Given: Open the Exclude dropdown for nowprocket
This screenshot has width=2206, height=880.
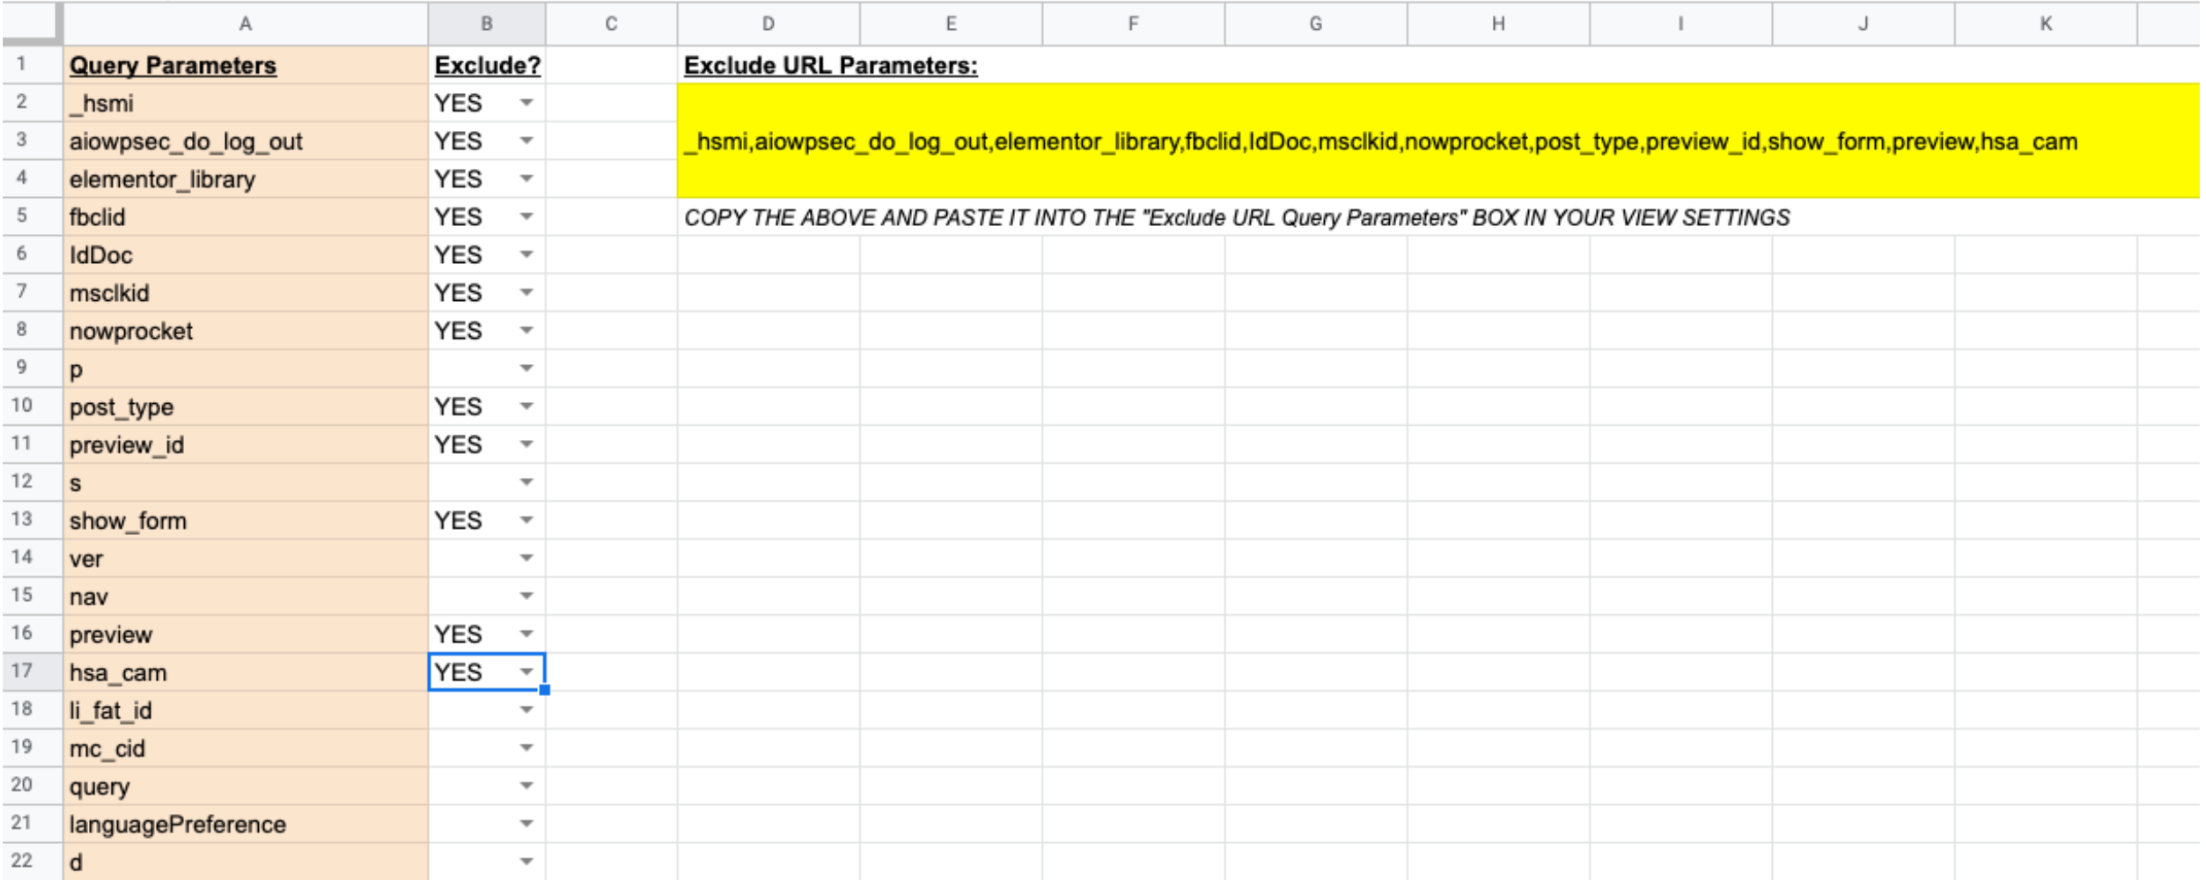Looking at the screenshot, I should click(526, 331).
